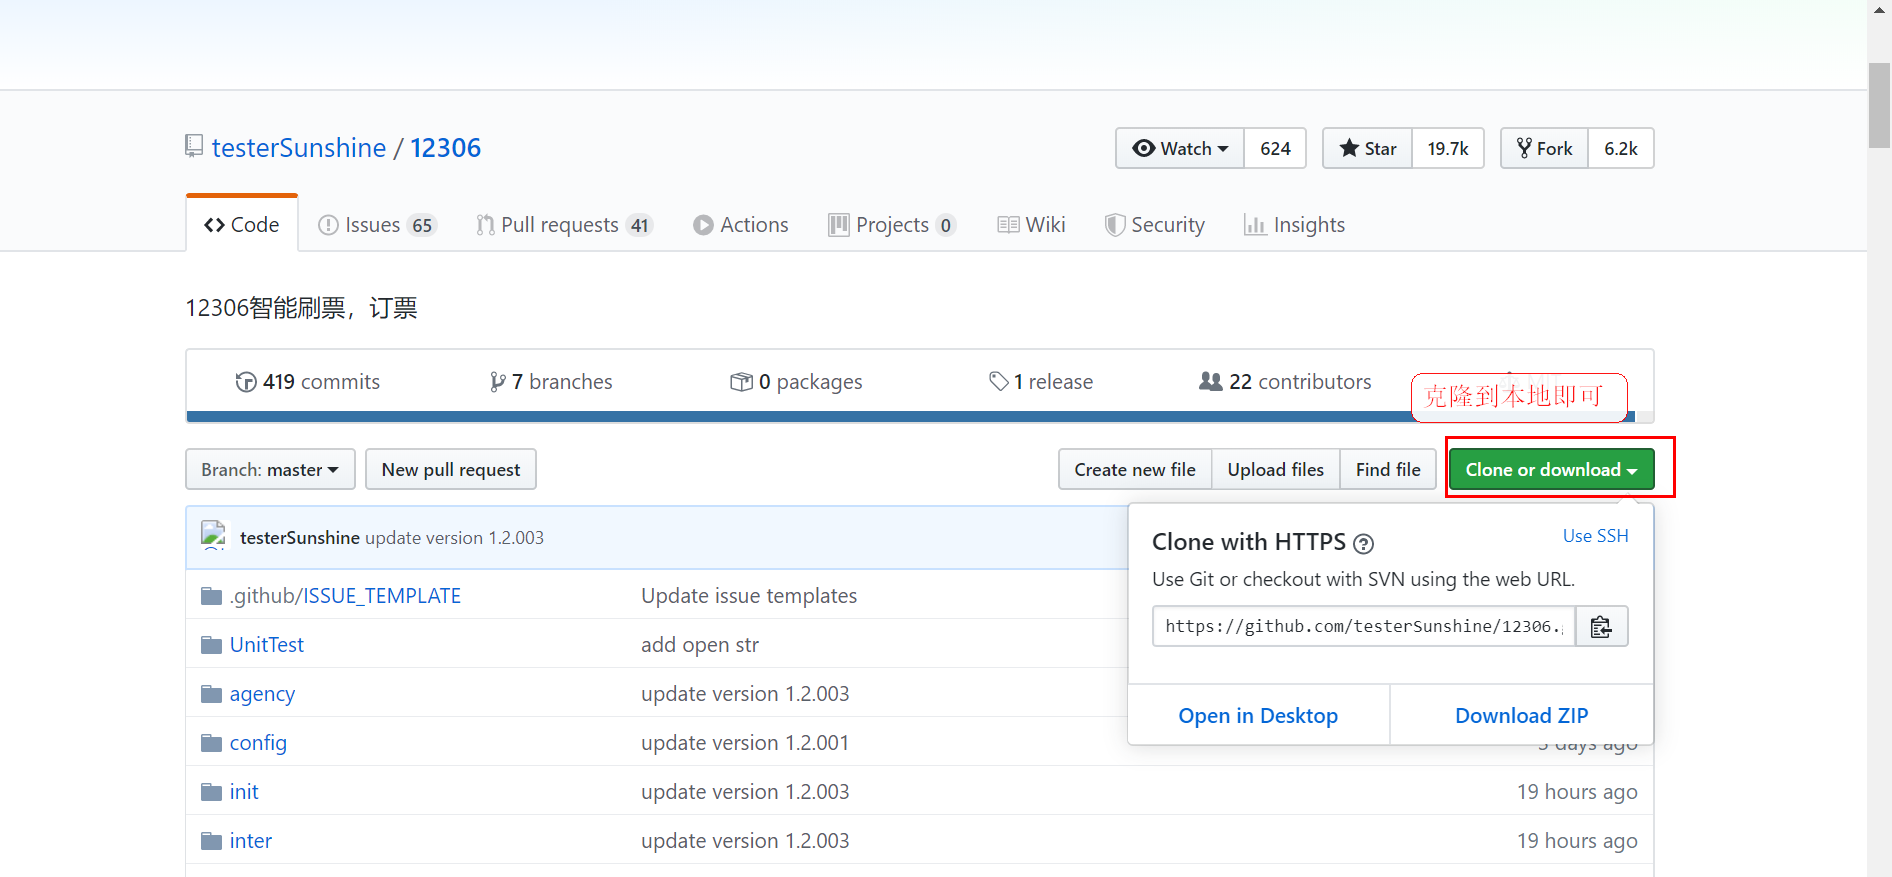Image resolution: width=1892 pixels, height=877 pixels.
Task: Switch to Use SSH link
Action: [x=1595, y=536]
